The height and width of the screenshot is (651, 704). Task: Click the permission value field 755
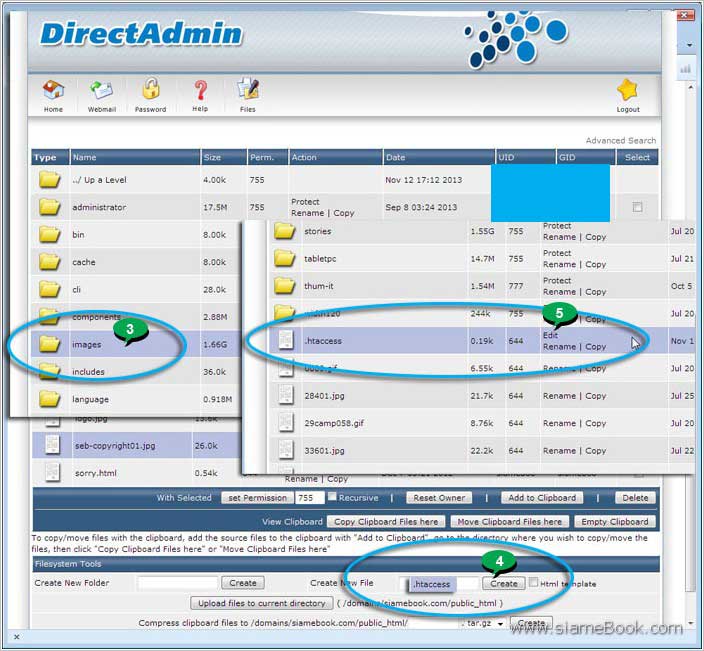click(309, 498)
